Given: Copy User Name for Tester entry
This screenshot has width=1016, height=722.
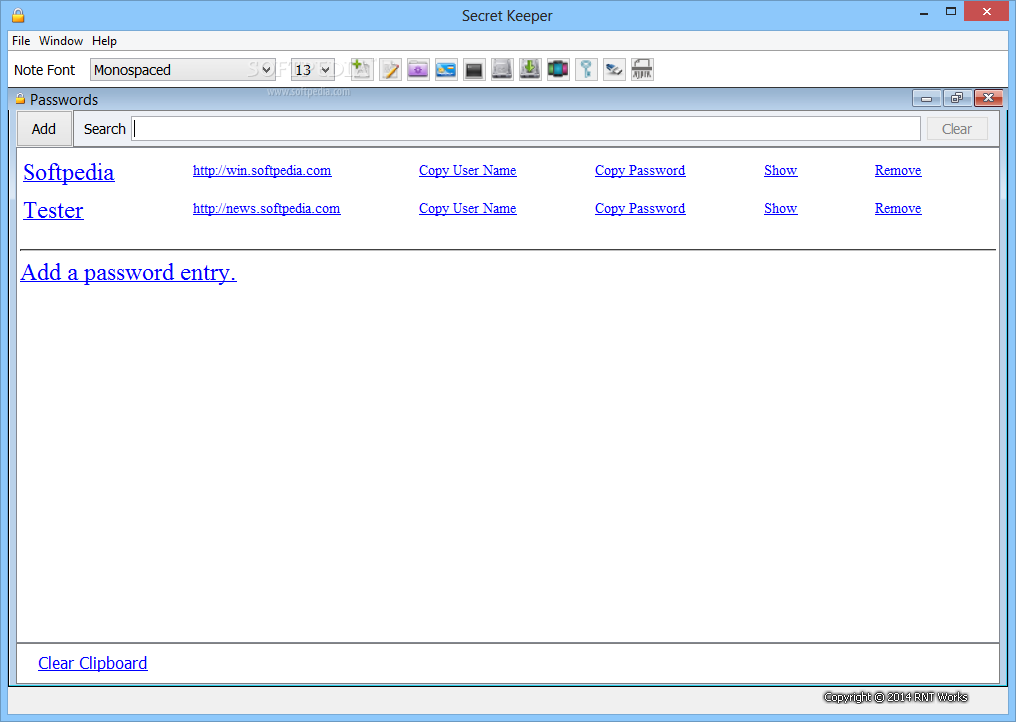Looking at the screenshot, I should click(467, 209).
